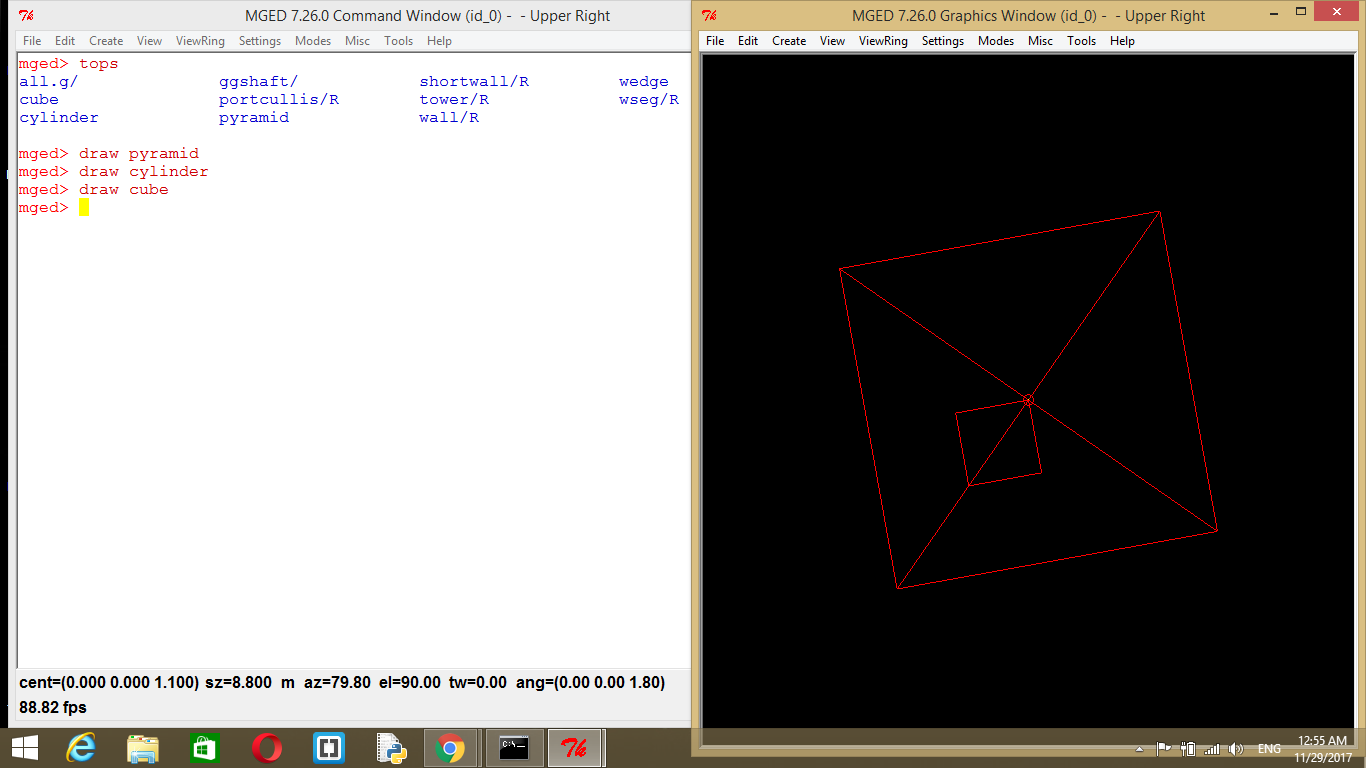Open the Windows Start button
This screenshot has height=768, width=1366.
click(24, 748)
